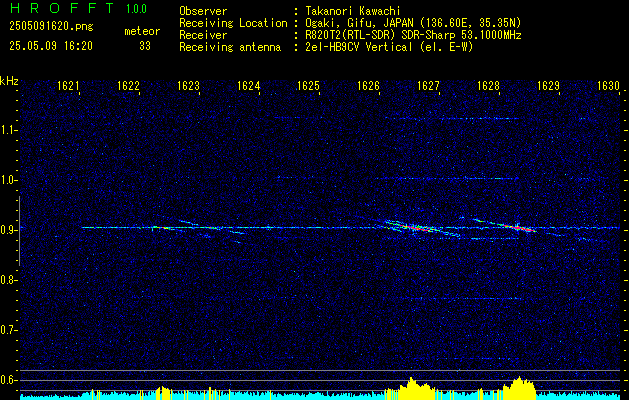Viewport: 629px width, 400px height.
Task: Click the 1629 time marker
Action: 548,86
